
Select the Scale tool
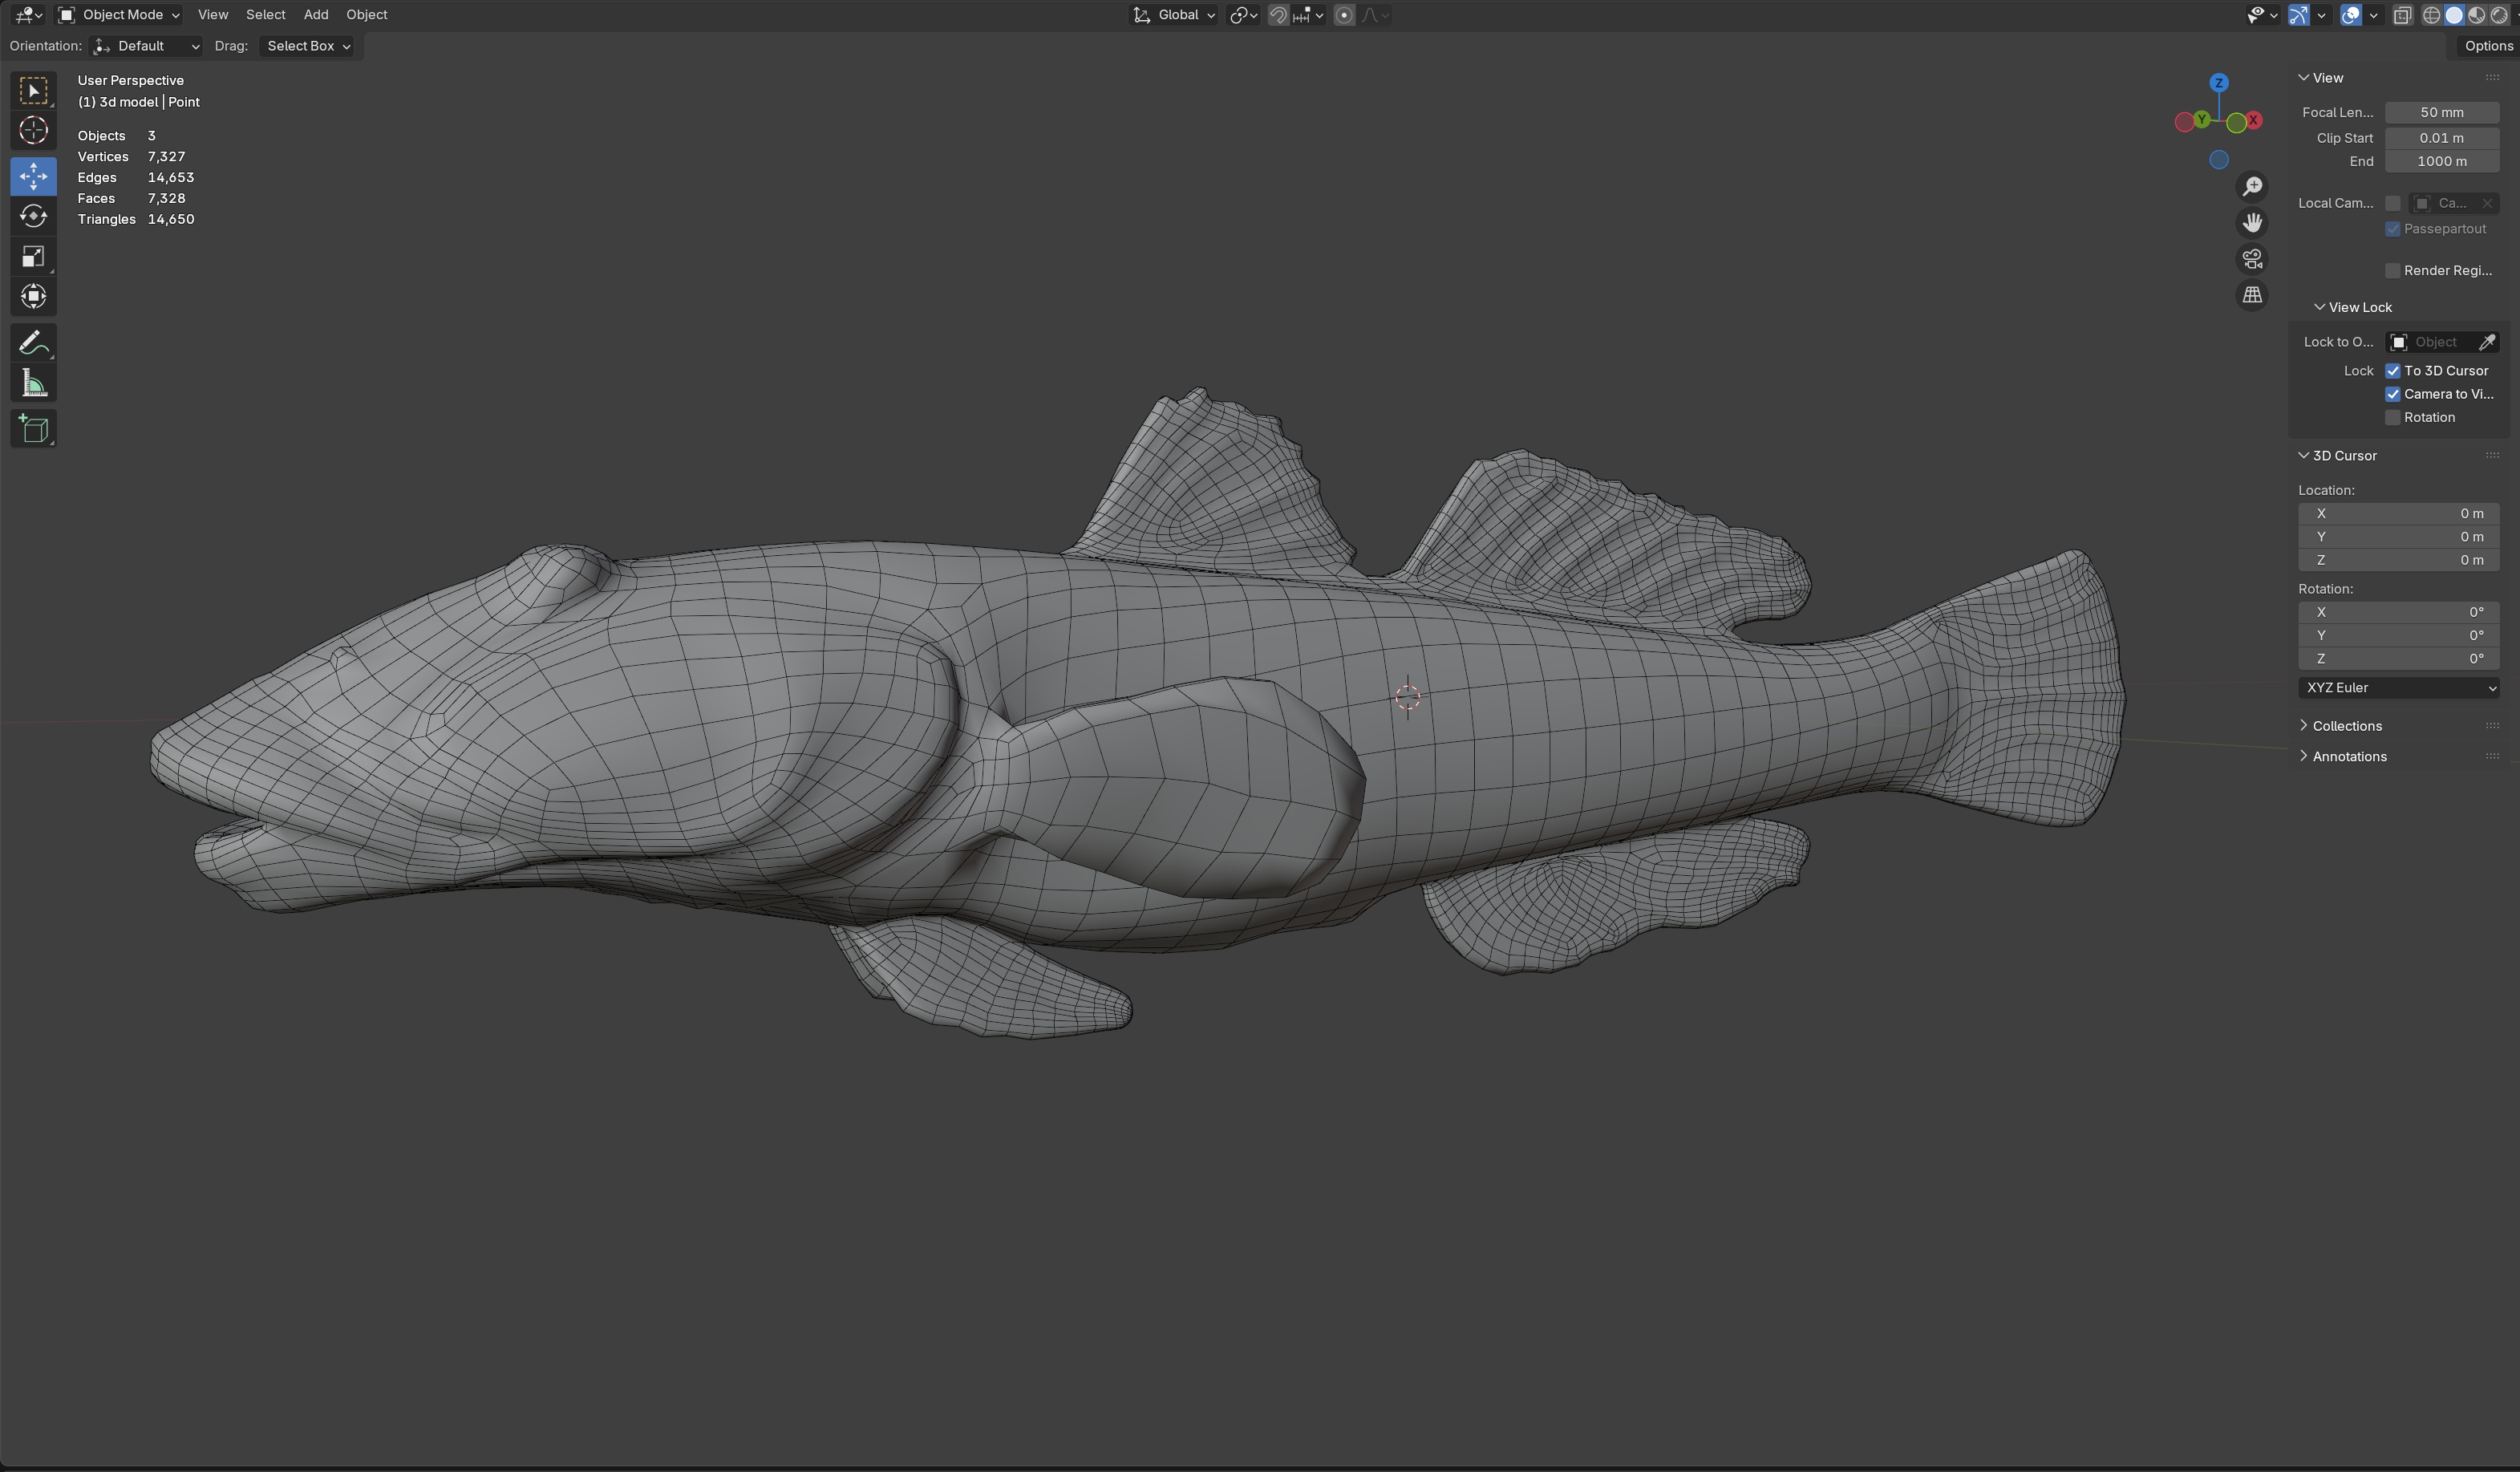[33, 257]
